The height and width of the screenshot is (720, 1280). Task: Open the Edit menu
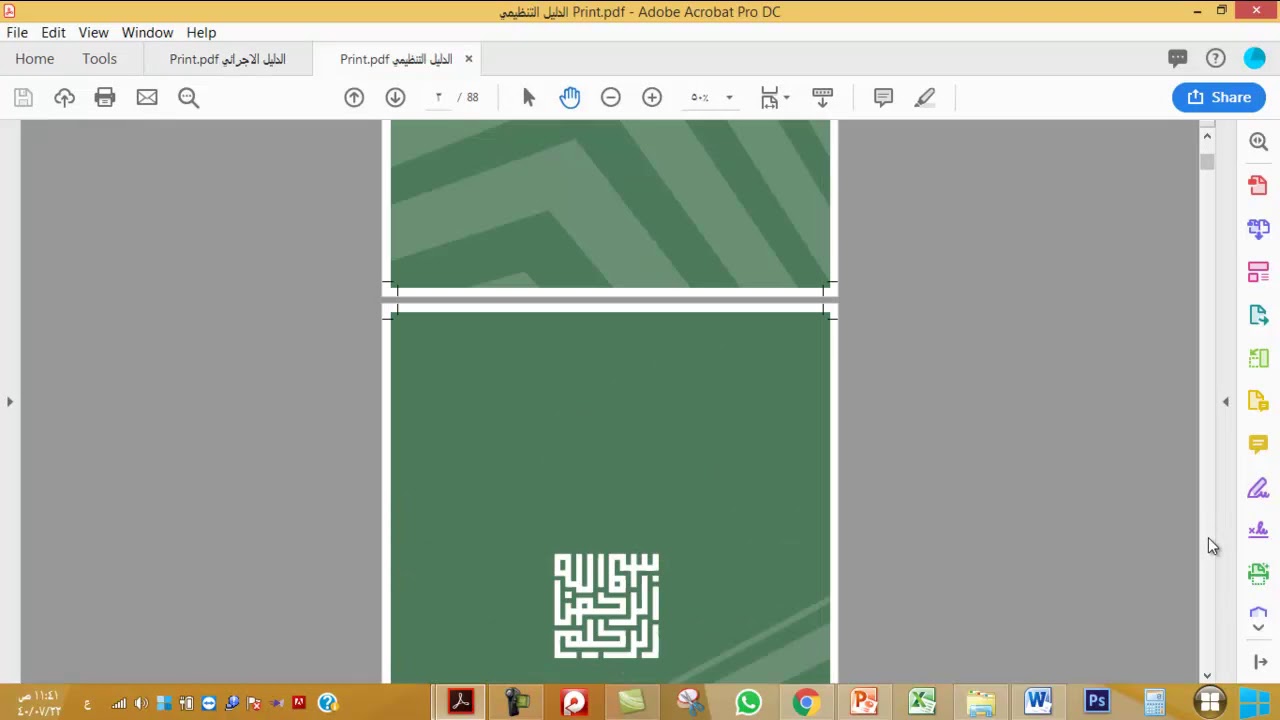point(53,32)
